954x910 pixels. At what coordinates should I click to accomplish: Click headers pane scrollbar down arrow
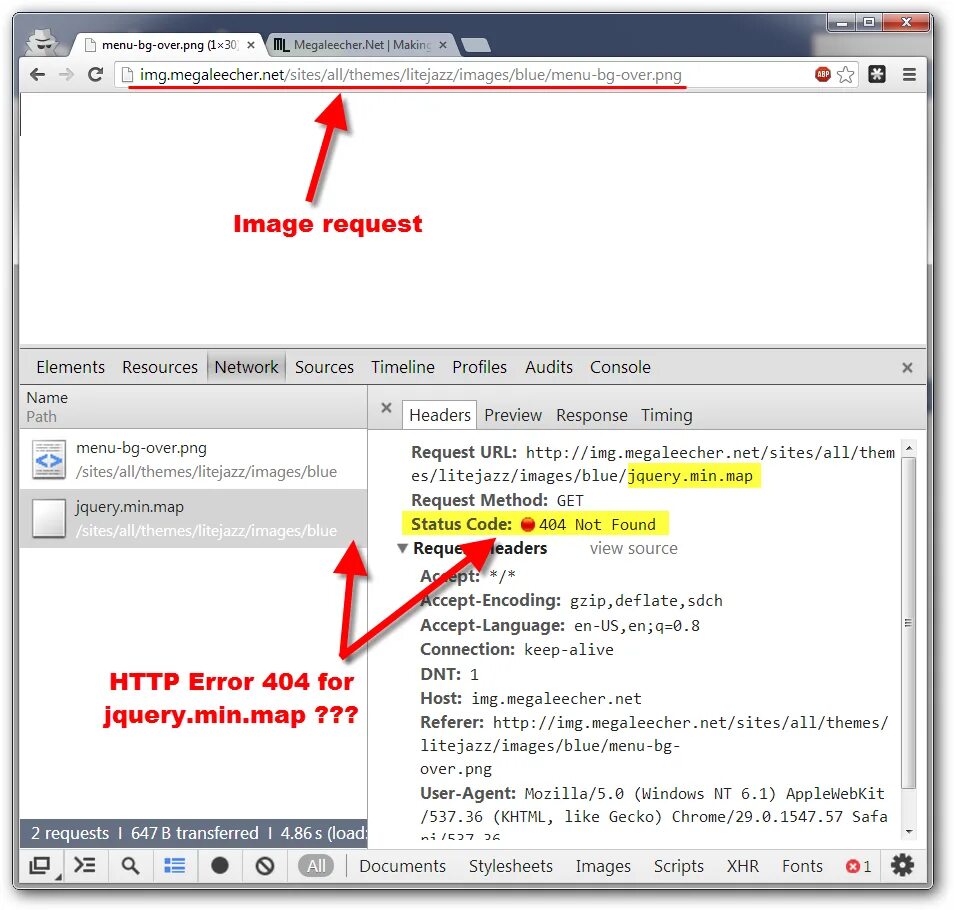[908, 832]
